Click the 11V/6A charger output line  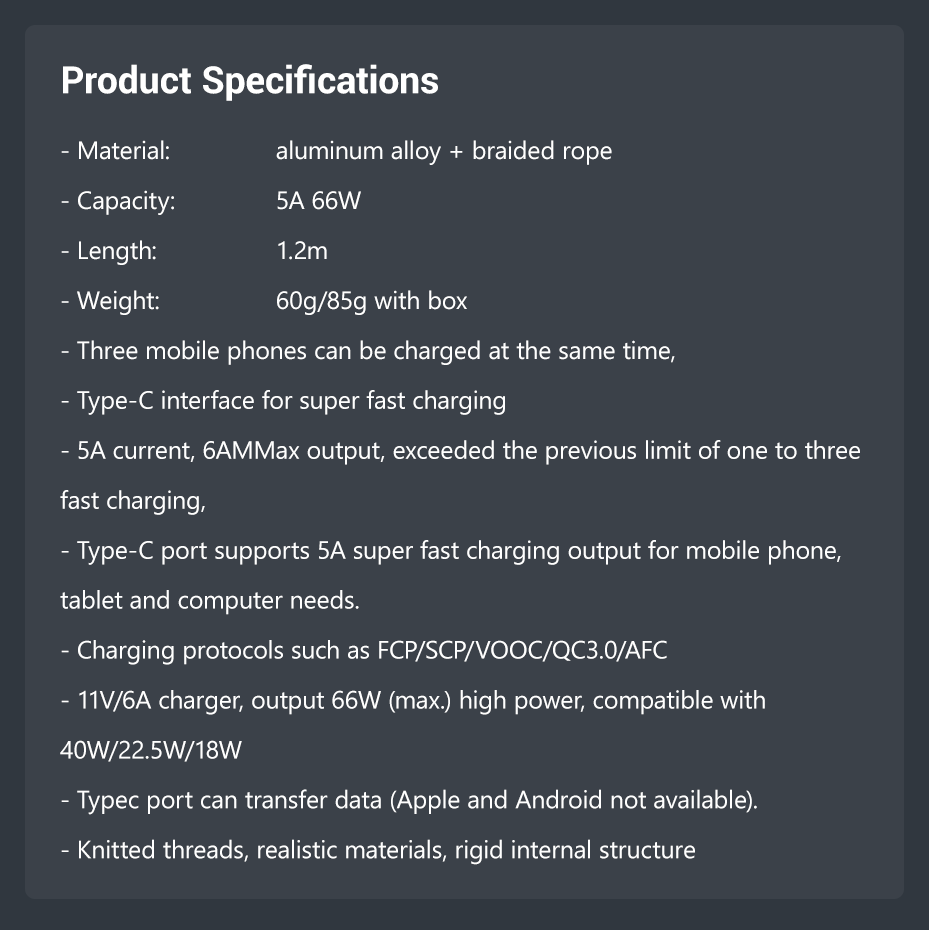[413, 701]
